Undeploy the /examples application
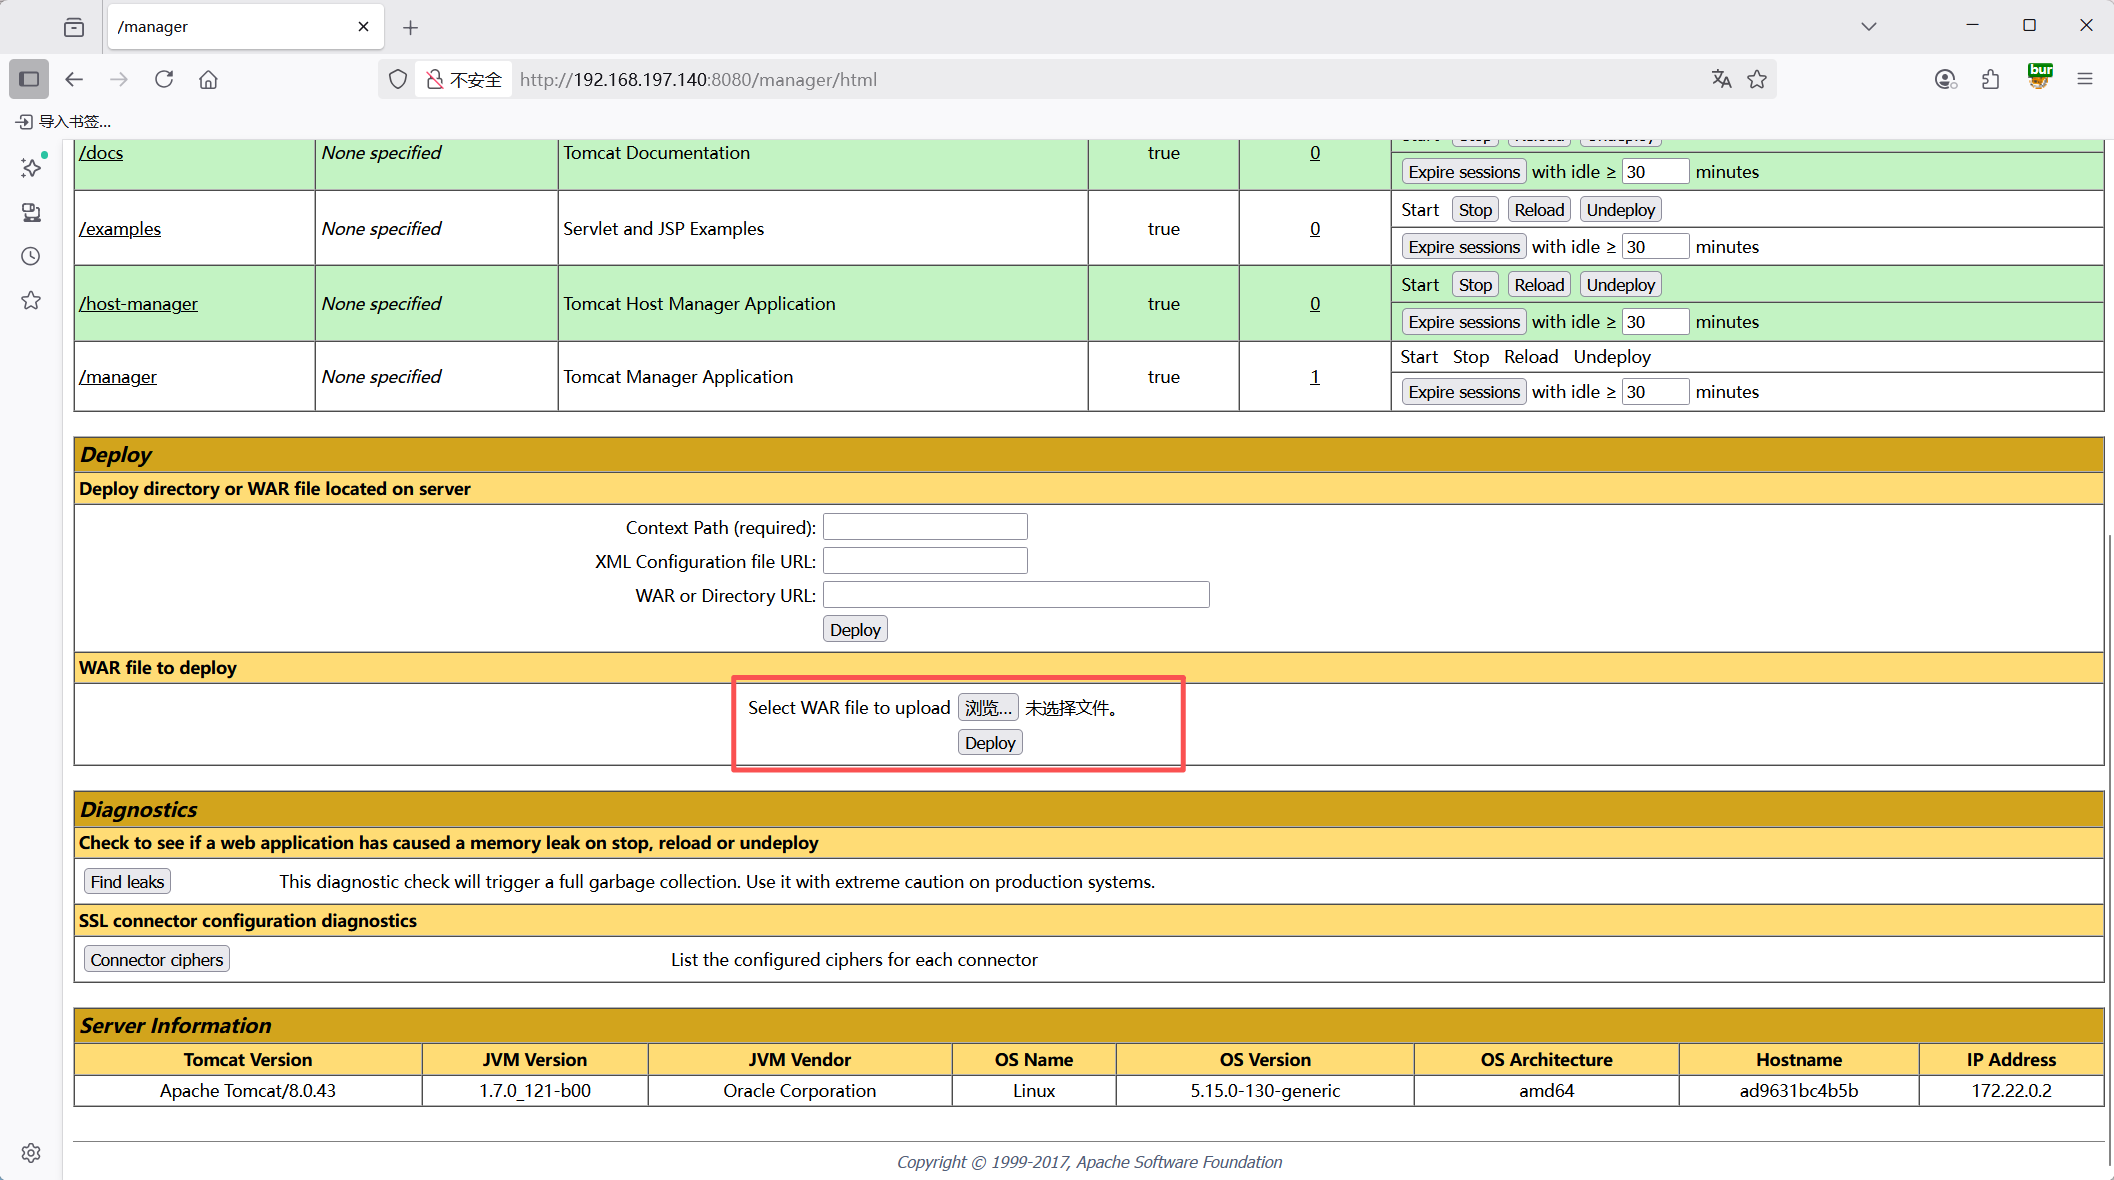 1620,210
